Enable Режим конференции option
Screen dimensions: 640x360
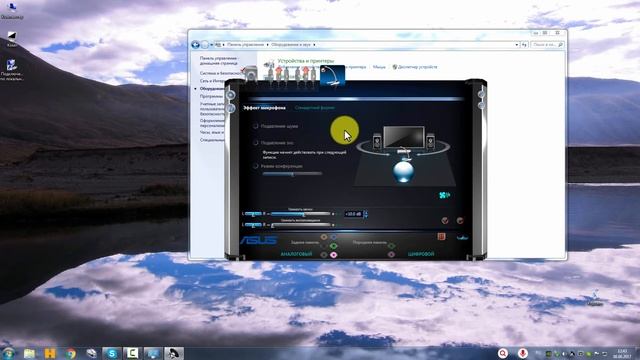point(256,166)
